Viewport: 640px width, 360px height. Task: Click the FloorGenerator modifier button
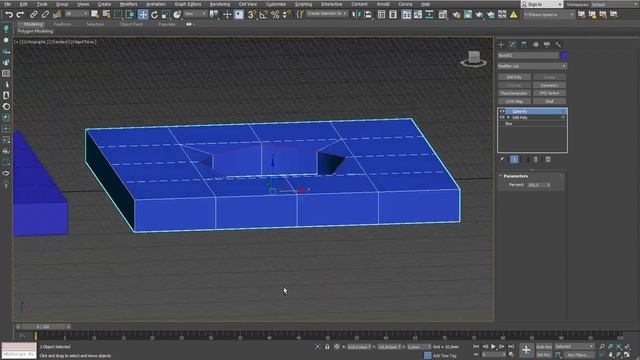point(514,93)
